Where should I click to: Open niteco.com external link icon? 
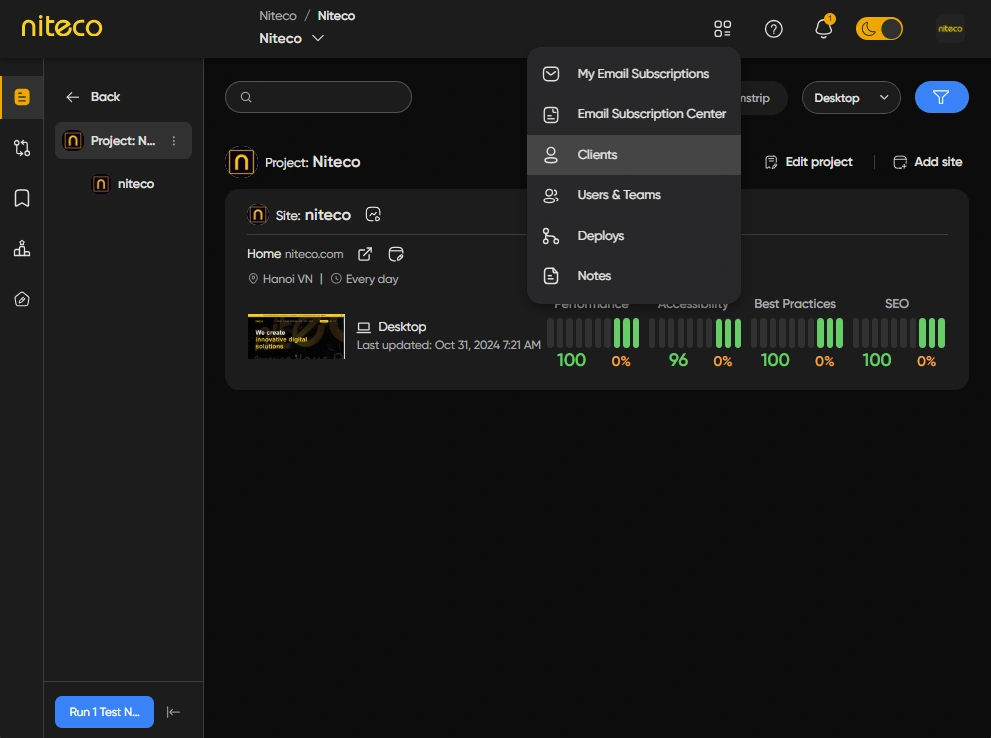click(365, 254)
